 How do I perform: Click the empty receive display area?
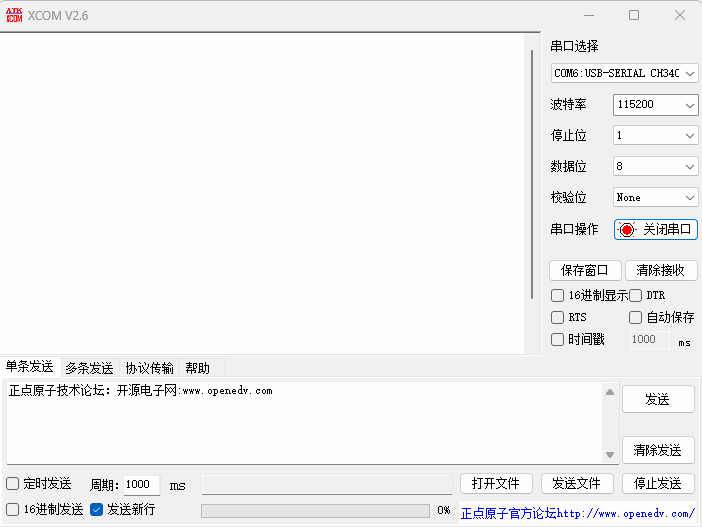262,193
